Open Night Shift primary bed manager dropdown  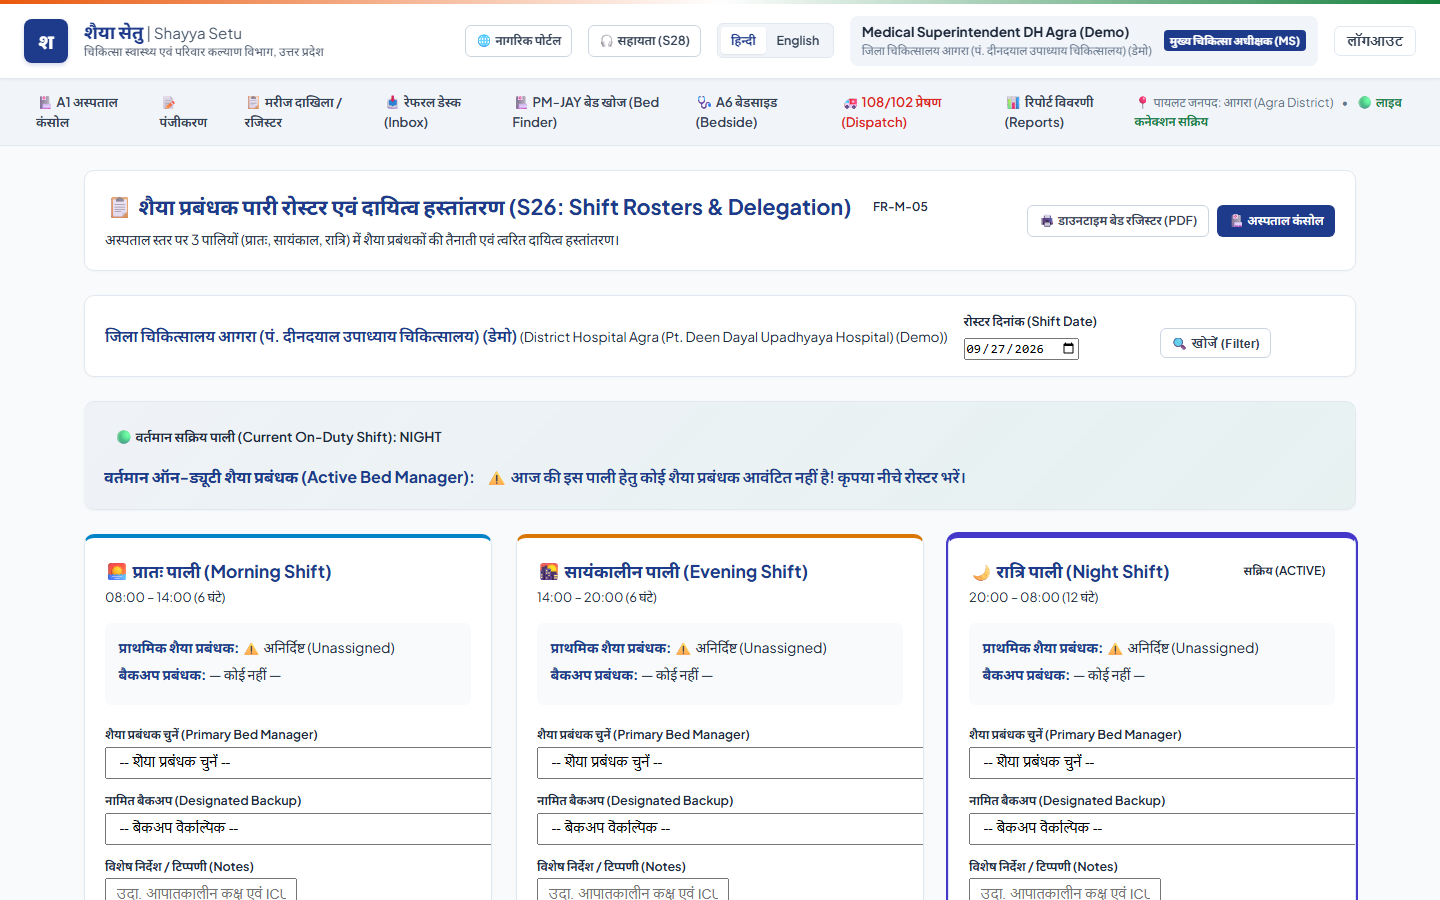1162,762
